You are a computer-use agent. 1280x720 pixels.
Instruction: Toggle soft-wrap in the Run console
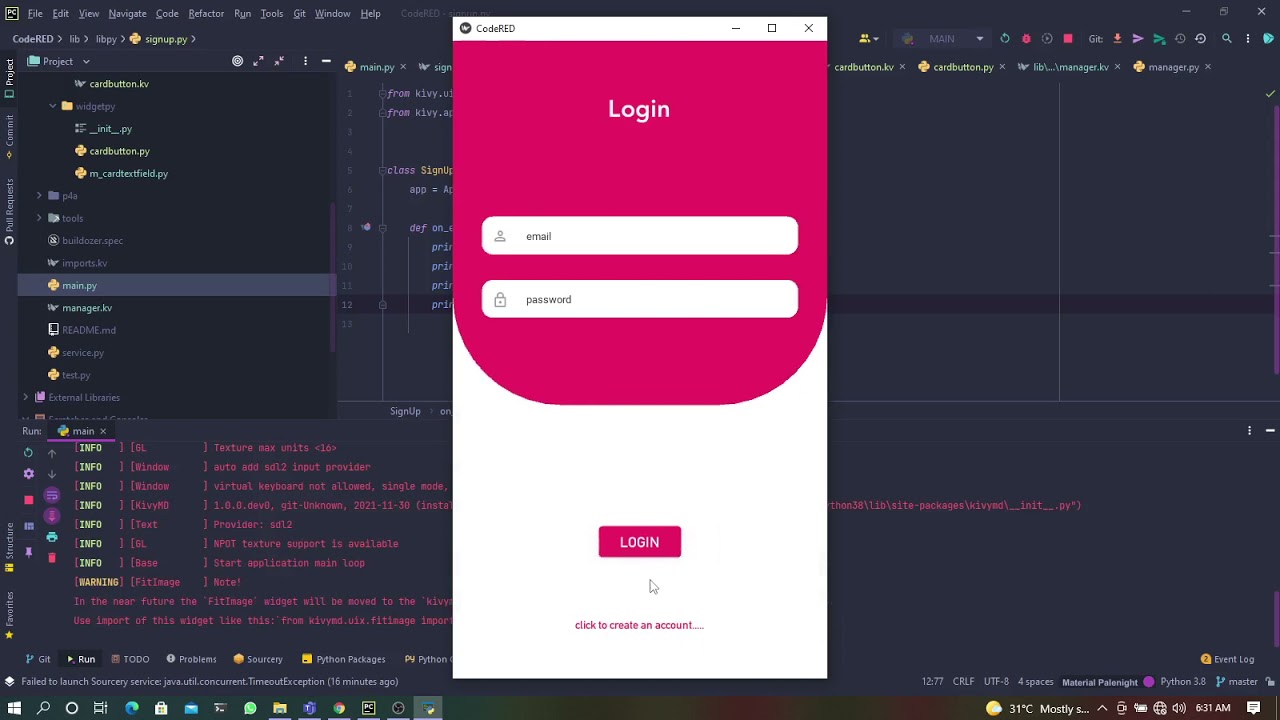click(52, 495)
